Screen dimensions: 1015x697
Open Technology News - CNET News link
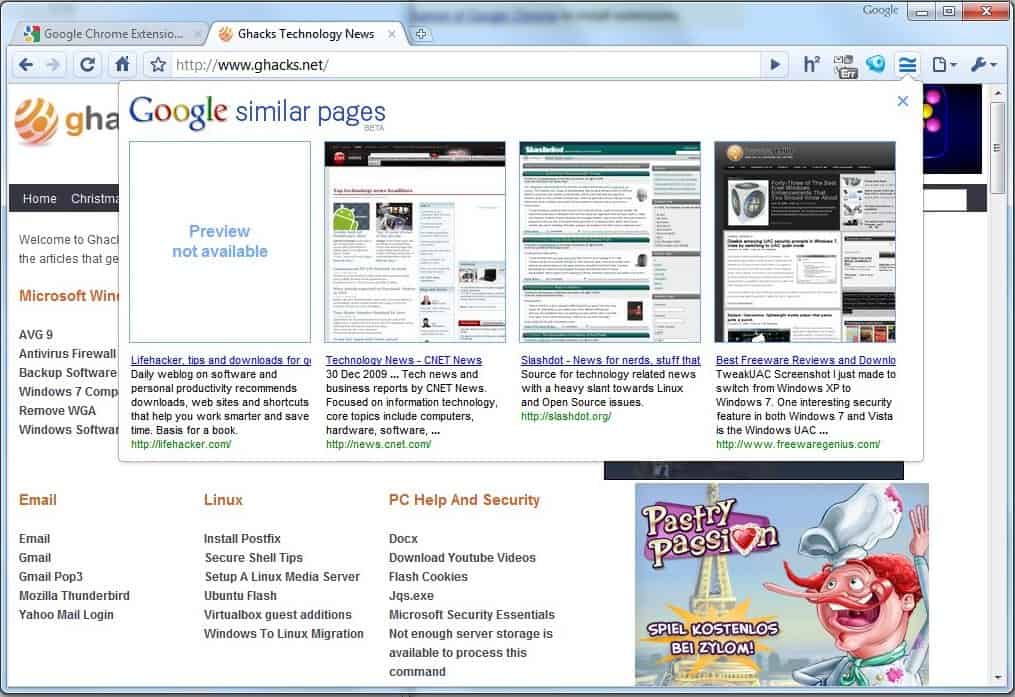pos(404,360)
